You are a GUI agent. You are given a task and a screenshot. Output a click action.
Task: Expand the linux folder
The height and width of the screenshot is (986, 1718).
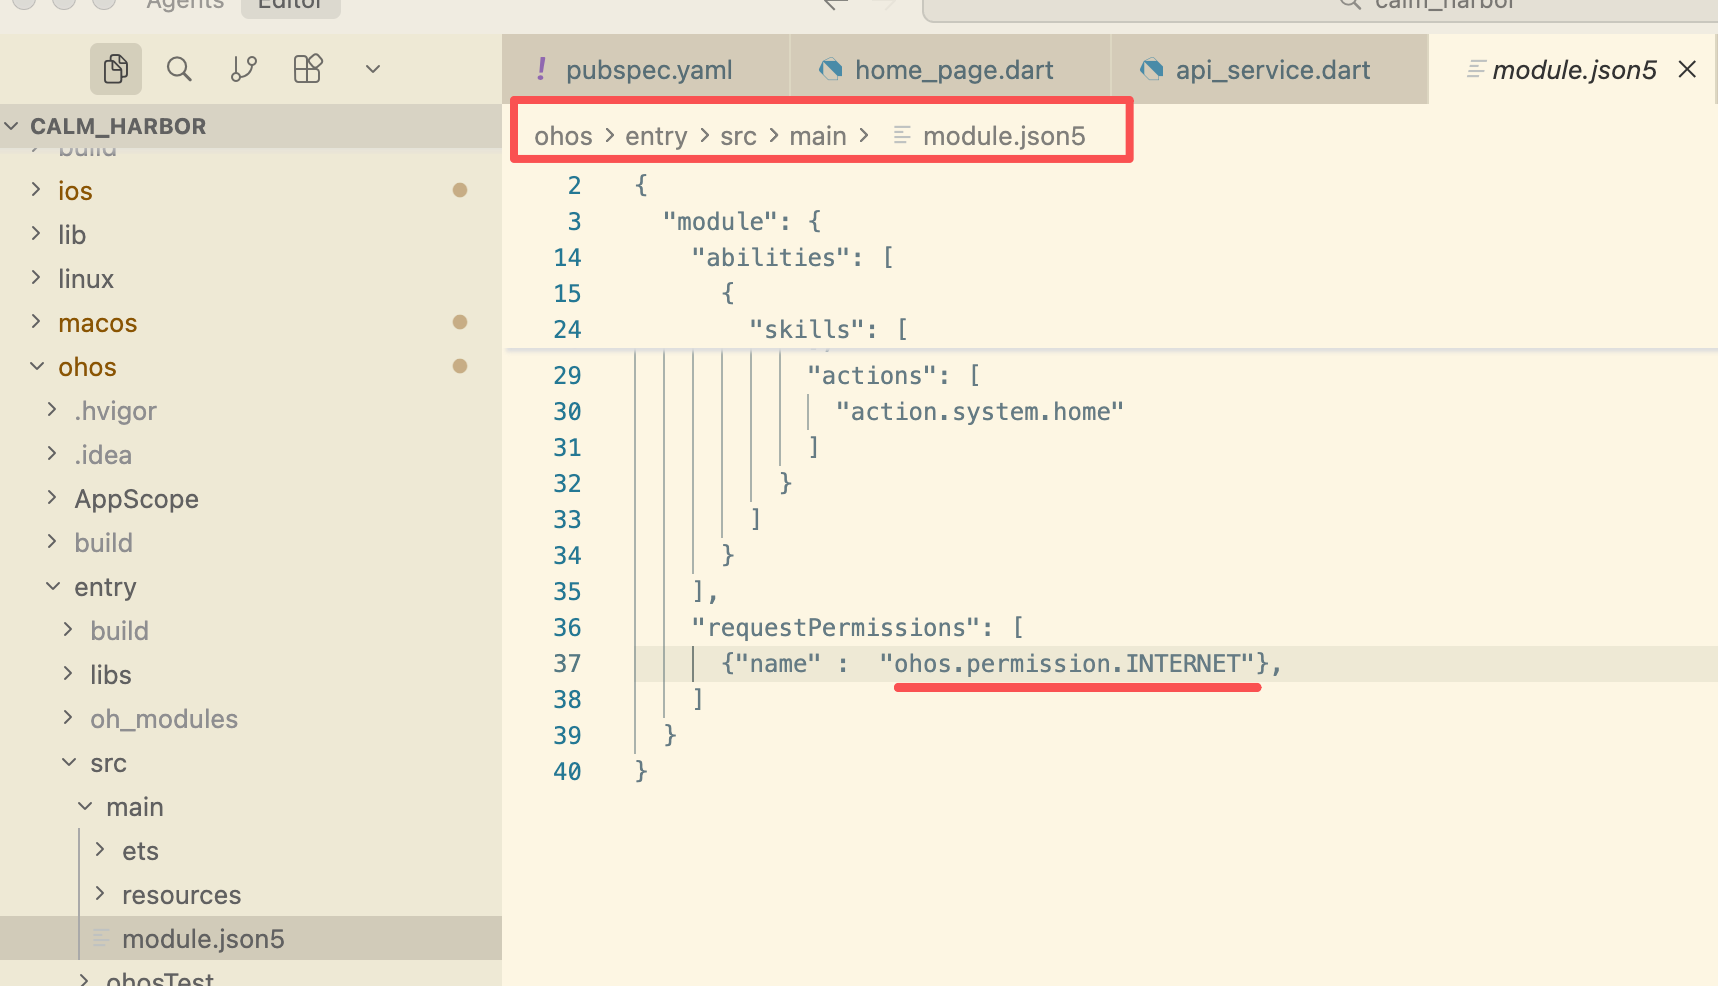pyautogui.click(x=251, y=278)
